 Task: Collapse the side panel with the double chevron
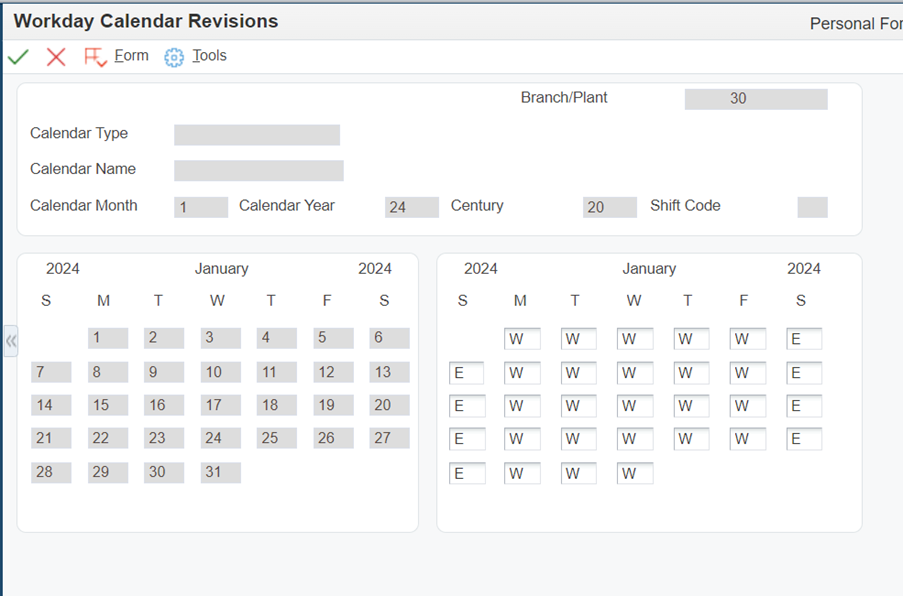(10, 341)
